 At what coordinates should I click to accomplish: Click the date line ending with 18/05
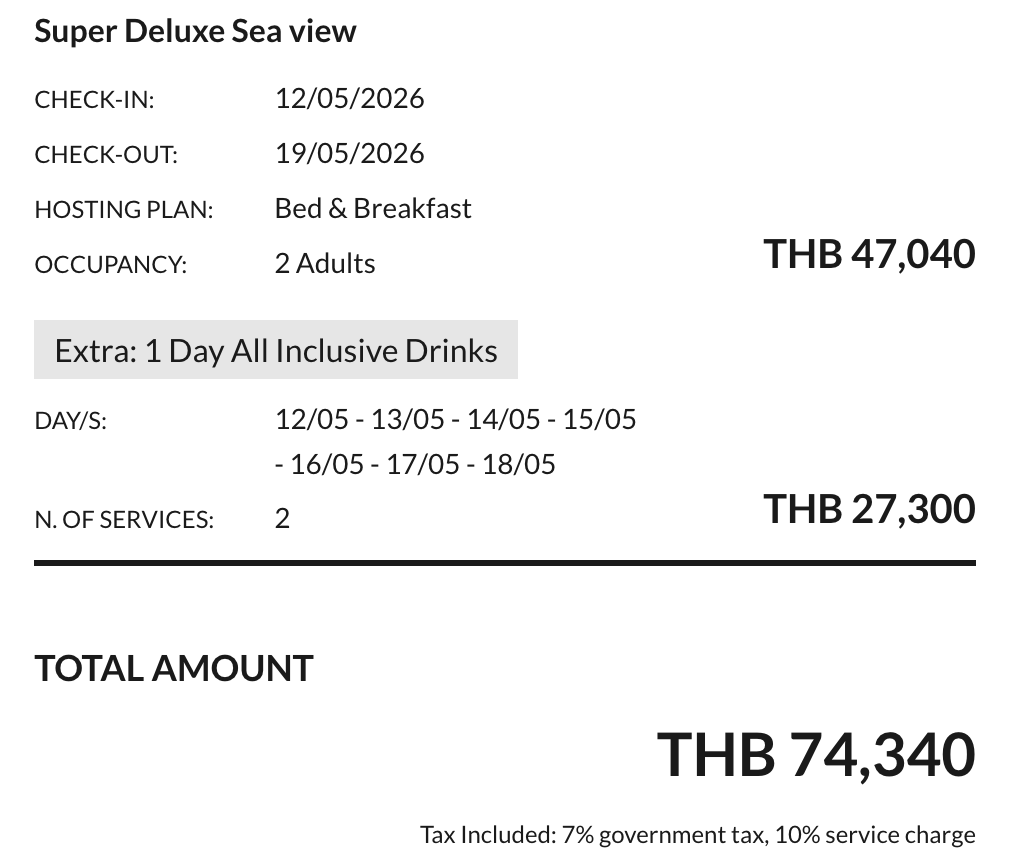[415, 464]
